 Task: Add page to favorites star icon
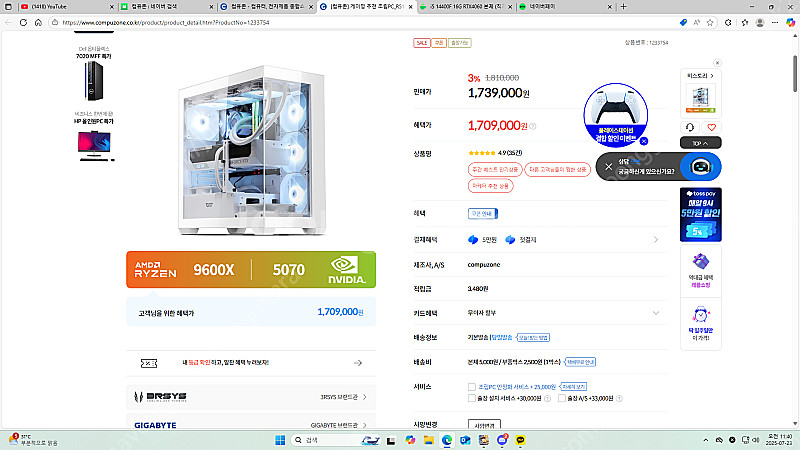pos(710,22)
